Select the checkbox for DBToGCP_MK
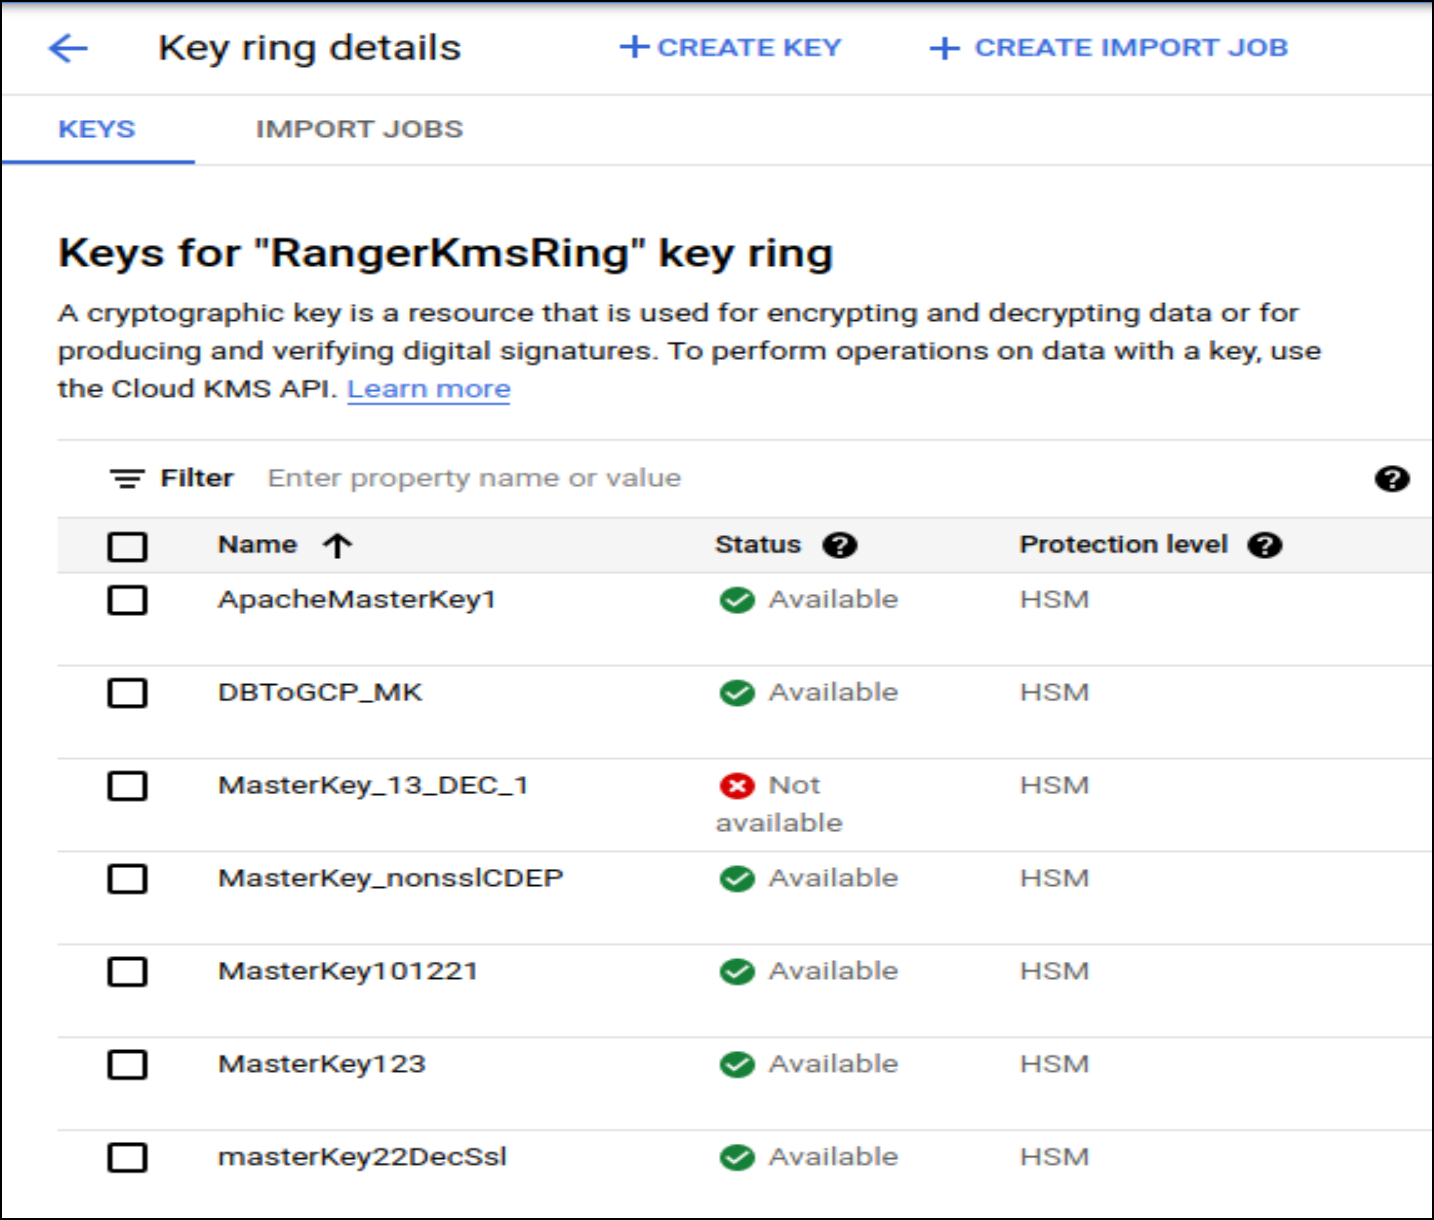 127,693
